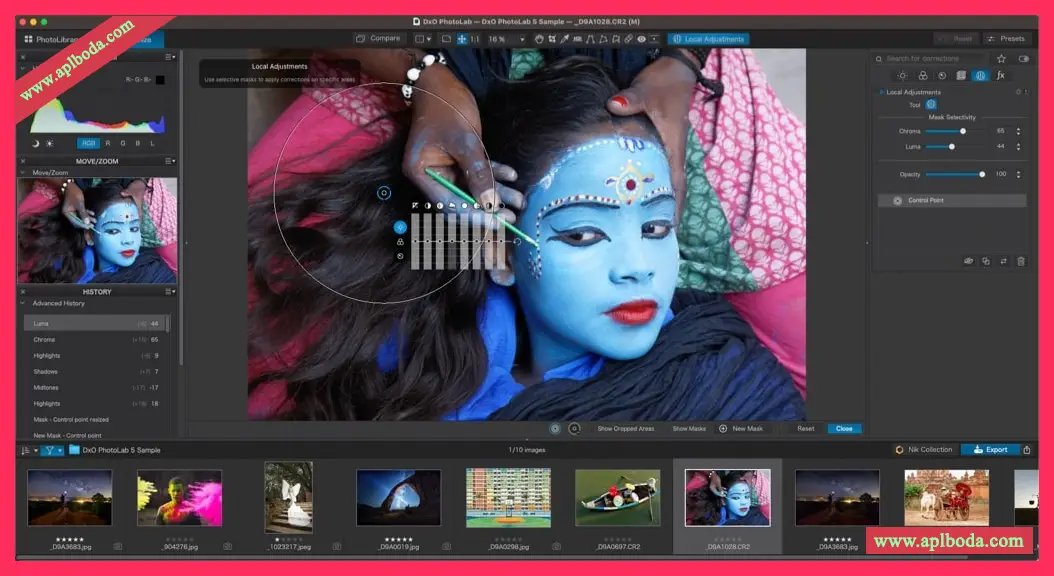
Task: Open the Light adjustments panel icon
Action: (902, 75)
